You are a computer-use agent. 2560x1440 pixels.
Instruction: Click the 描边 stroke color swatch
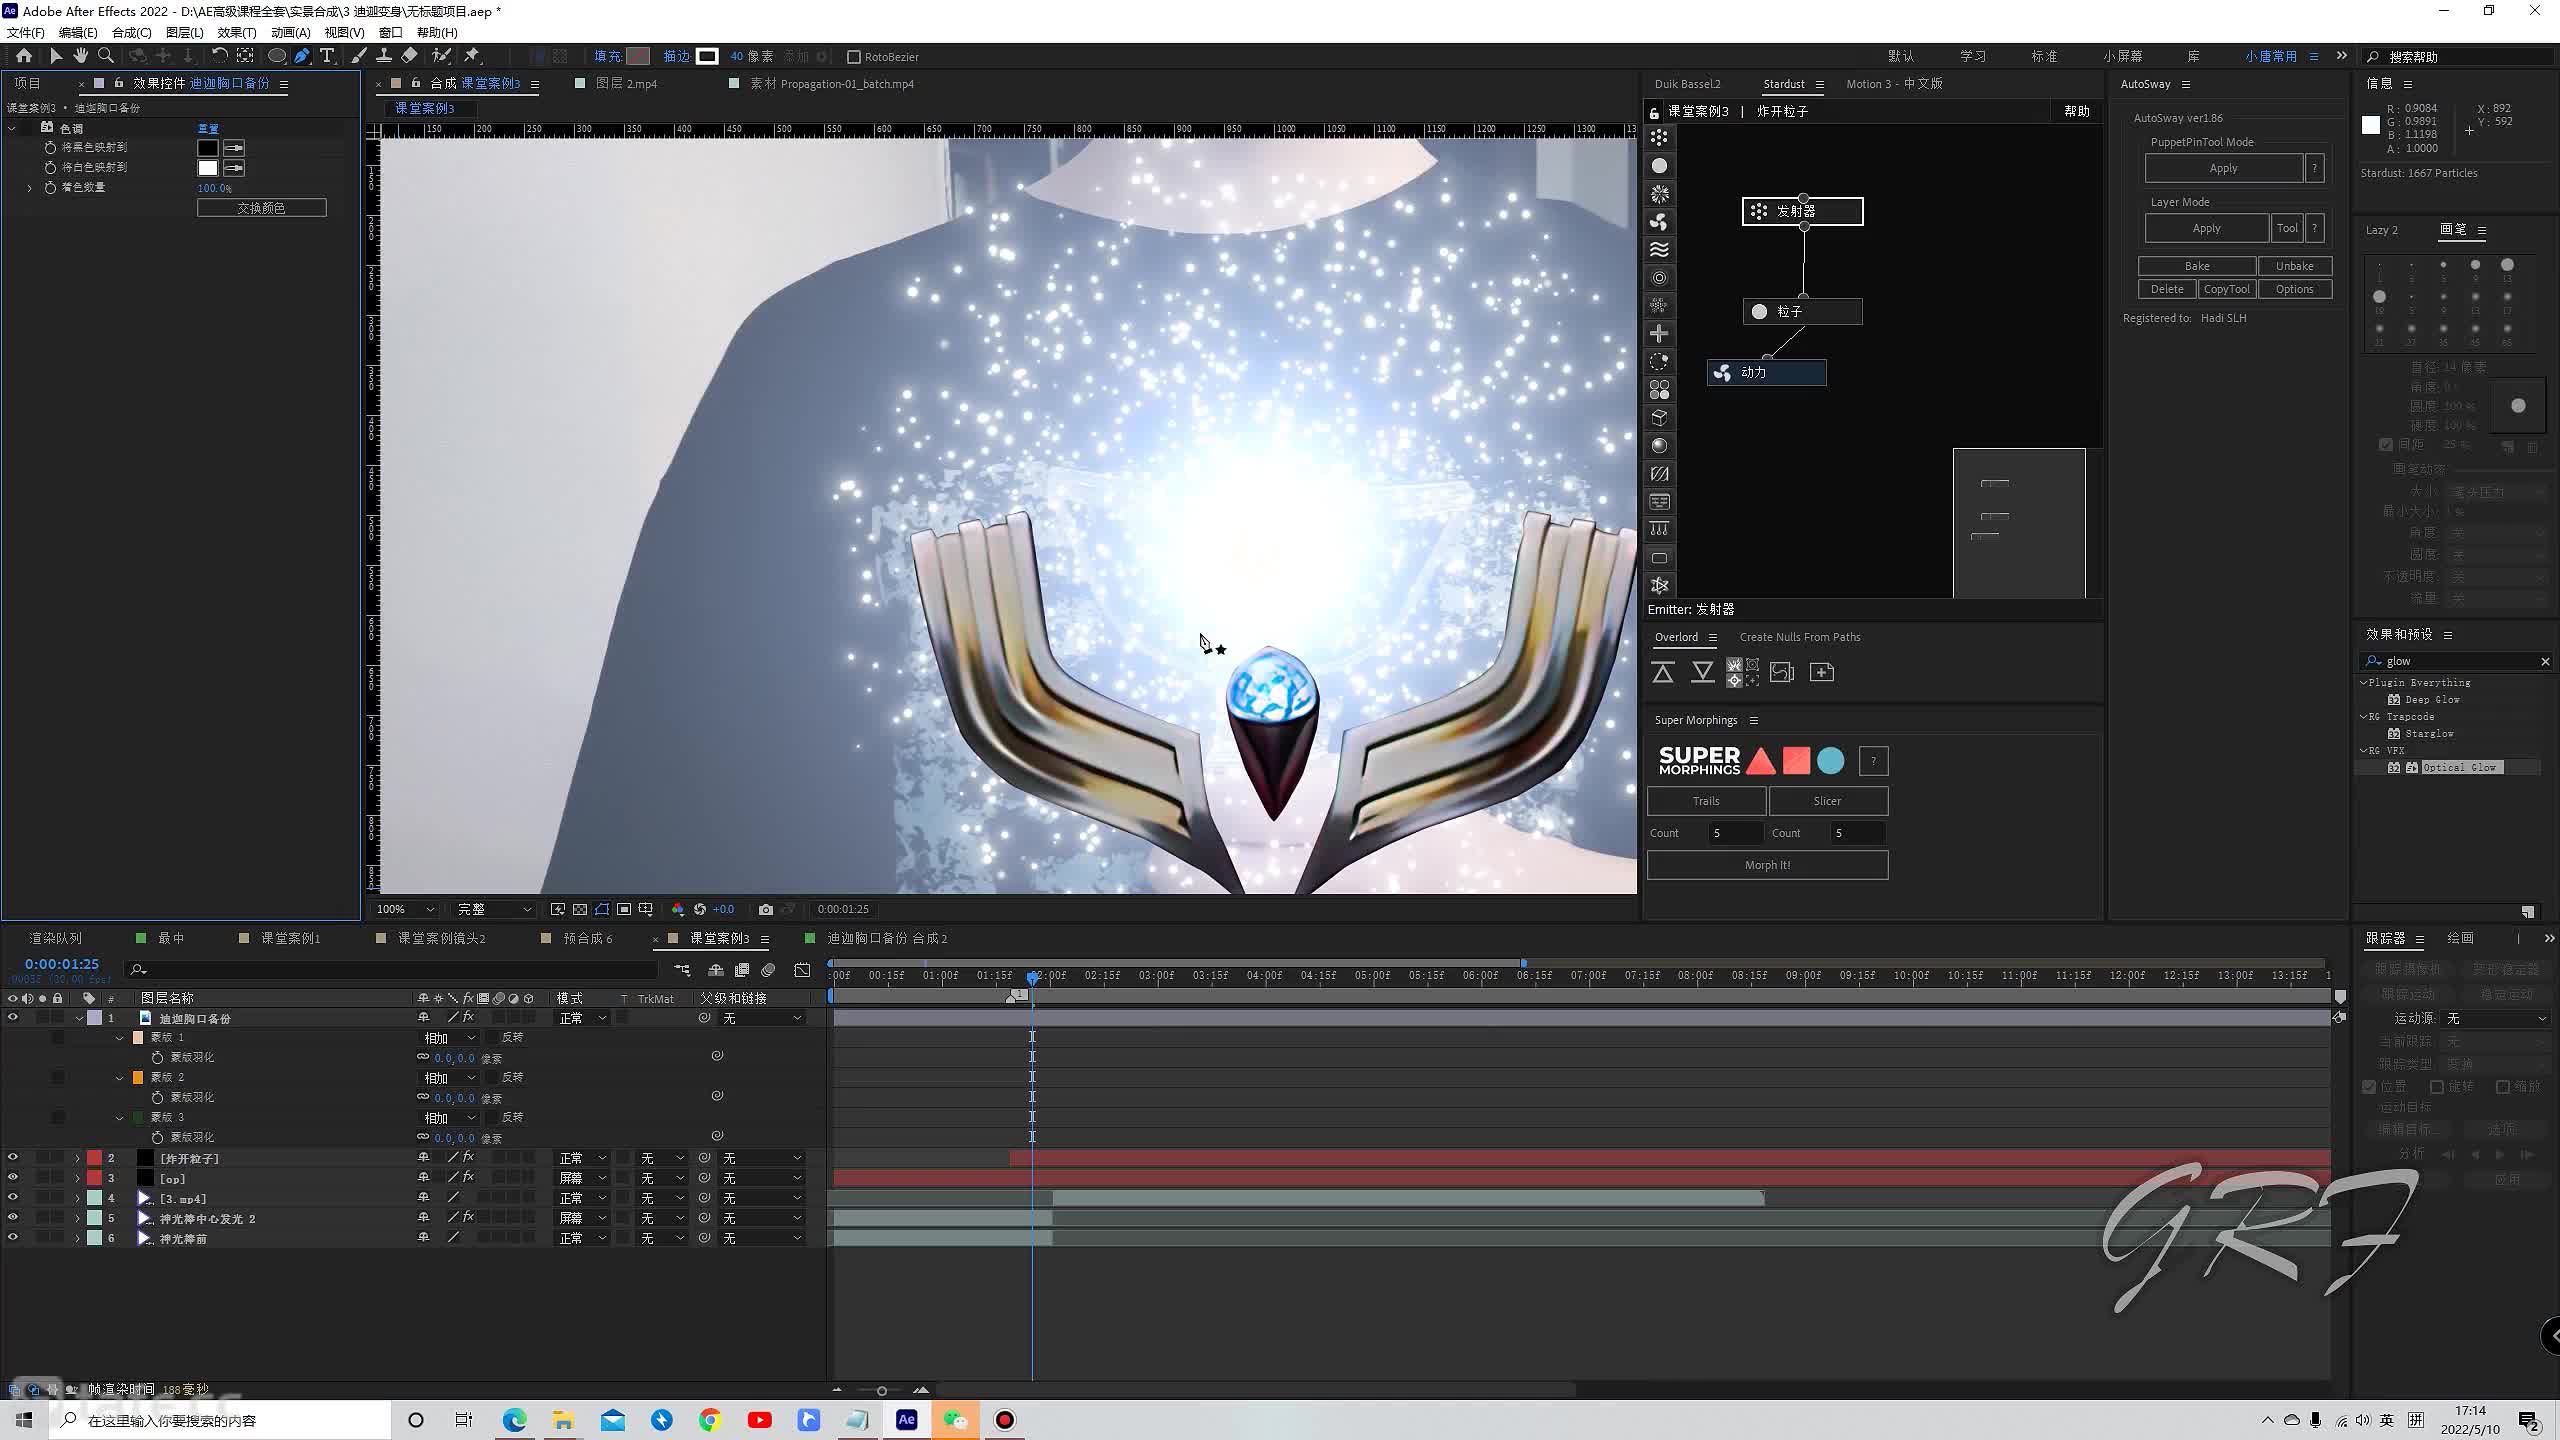[x=707, y=56]
